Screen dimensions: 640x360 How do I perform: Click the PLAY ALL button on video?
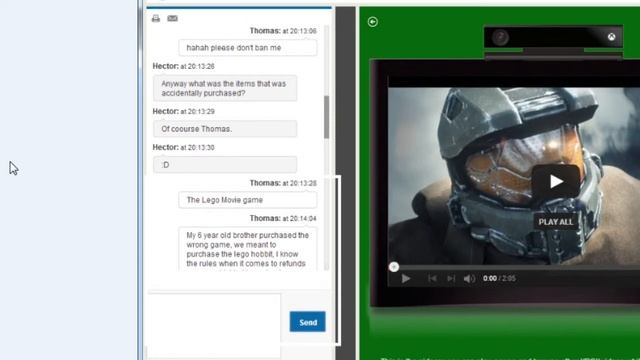point(556,222)
